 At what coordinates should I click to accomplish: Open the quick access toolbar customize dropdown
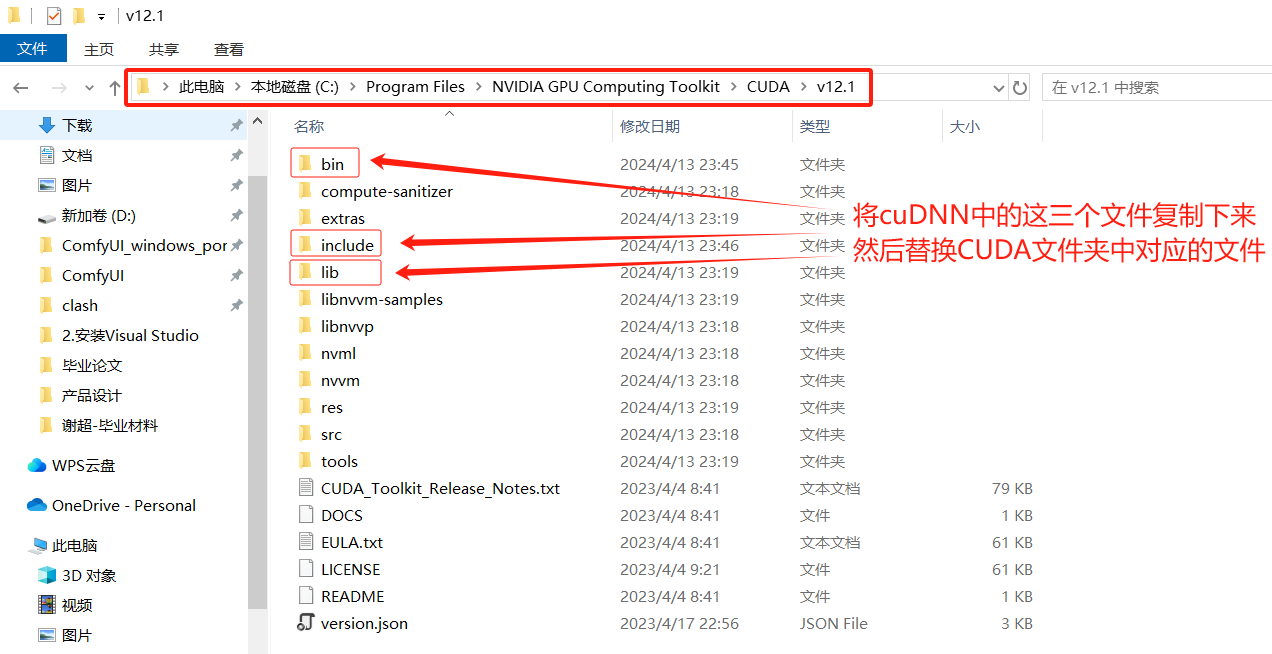pos(101,17)
